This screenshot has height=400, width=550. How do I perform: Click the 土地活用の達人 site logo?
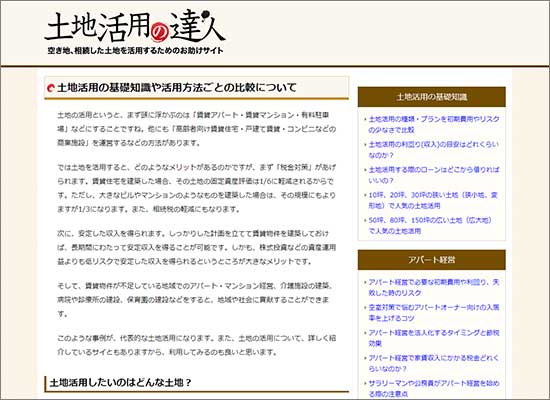tap(135, 27)
